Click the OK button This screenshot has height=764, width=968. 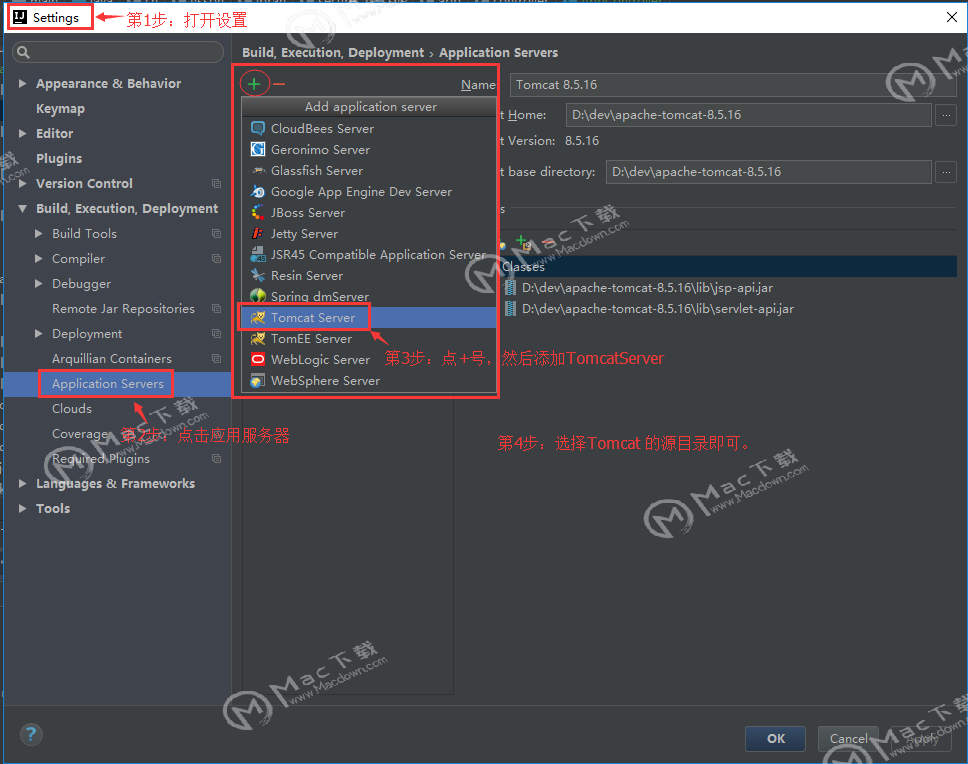pos(775,739)
